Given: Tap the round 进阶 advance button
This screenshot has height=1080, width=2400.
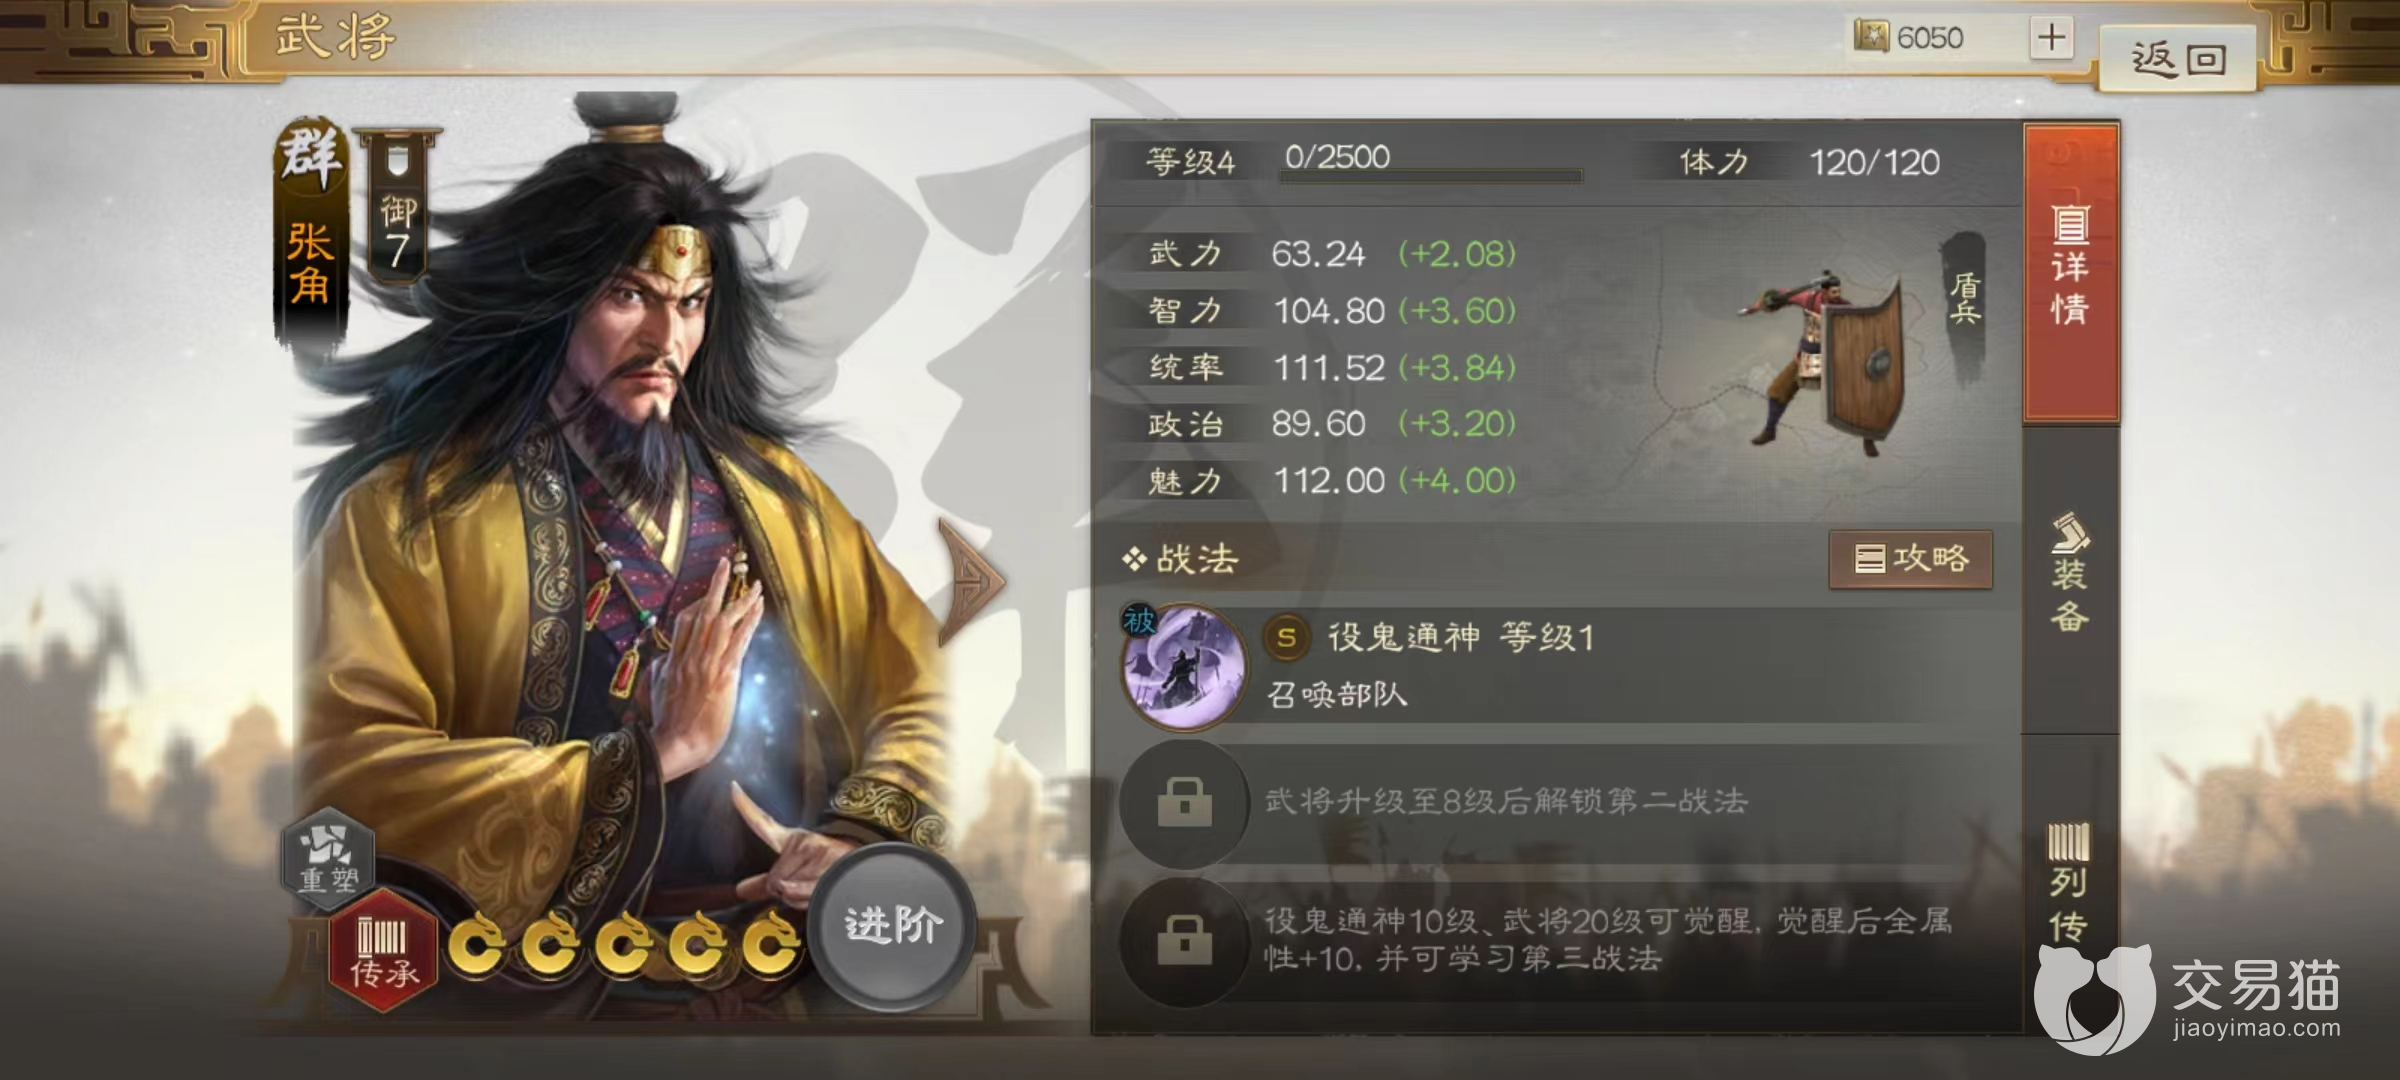Looking at the screenshot, I should tap(892, 925).
